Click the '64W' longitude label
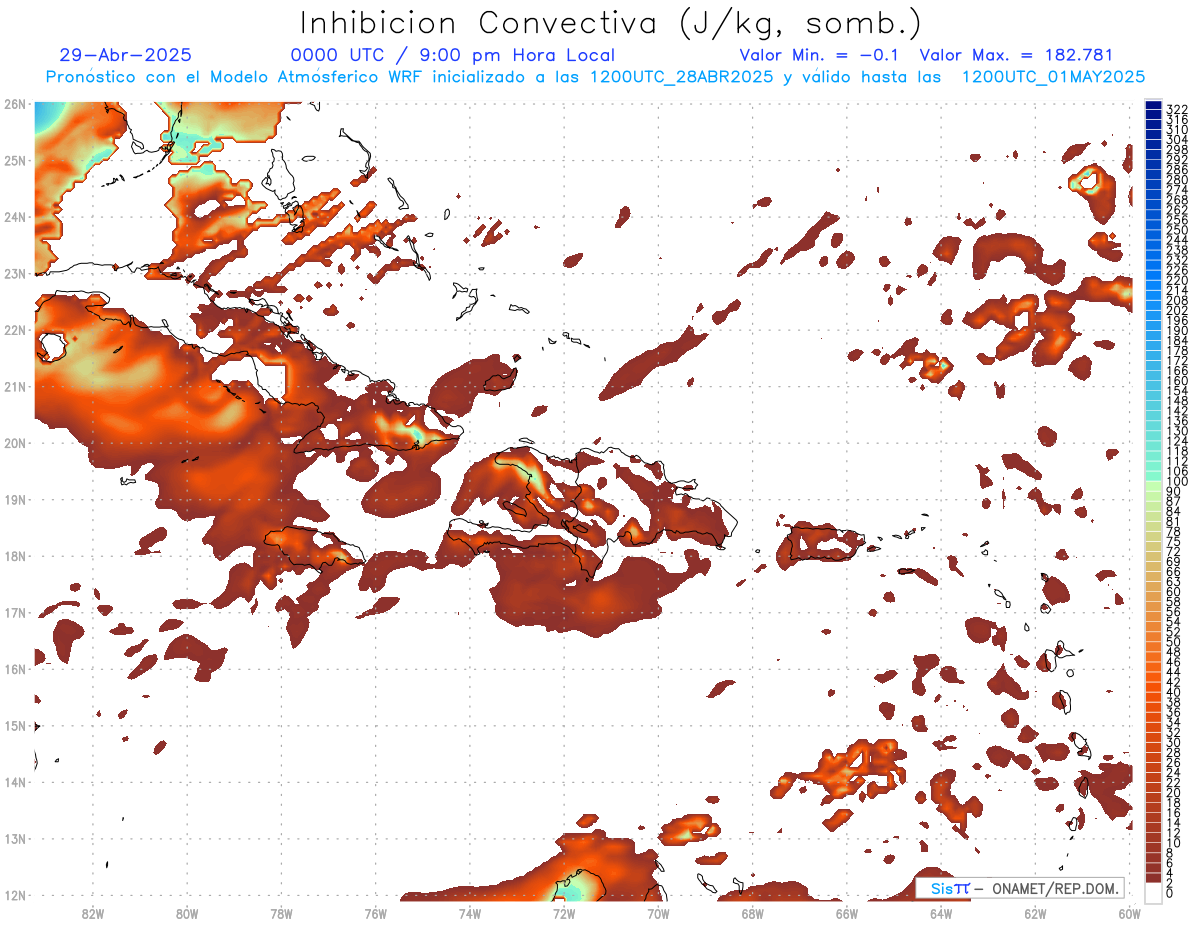 click(x=941, y=914)
